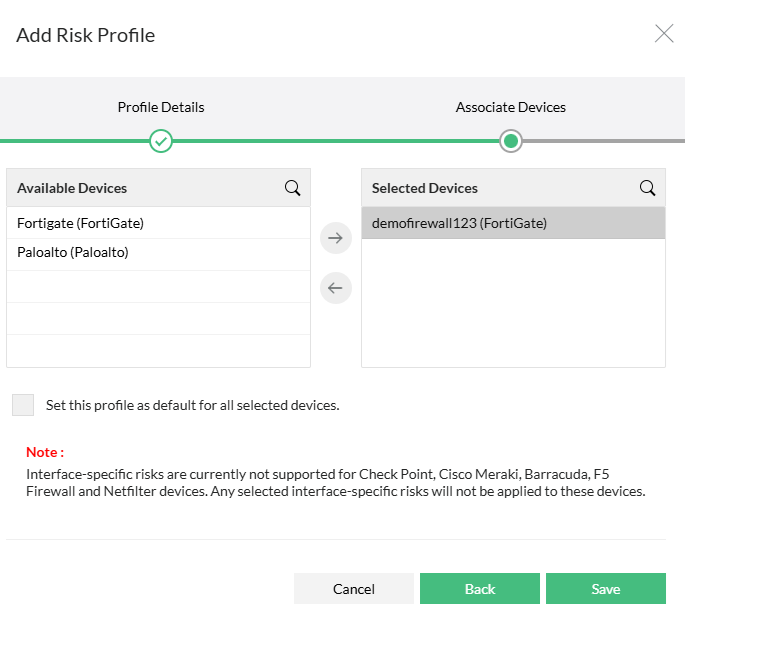
Task: Save the risk profile
Action: [x=606, y=589]
